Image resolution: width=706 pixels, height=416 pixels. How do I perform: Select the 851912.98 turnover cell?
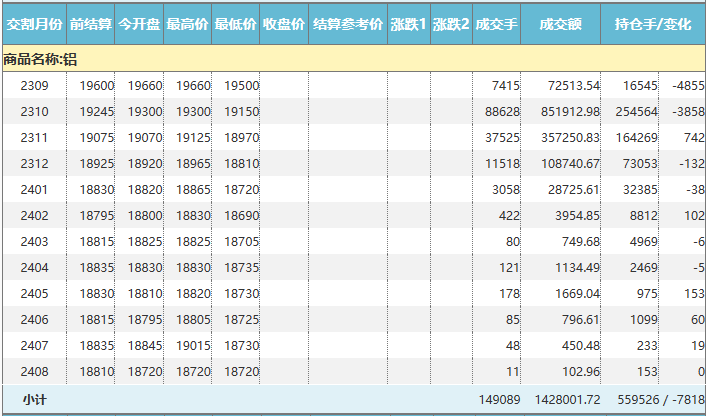click(x=567, y=111)
